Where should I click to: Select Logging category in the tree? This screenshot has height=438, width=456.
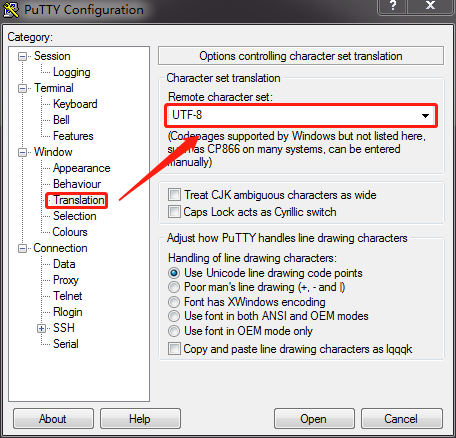[72, 72]
